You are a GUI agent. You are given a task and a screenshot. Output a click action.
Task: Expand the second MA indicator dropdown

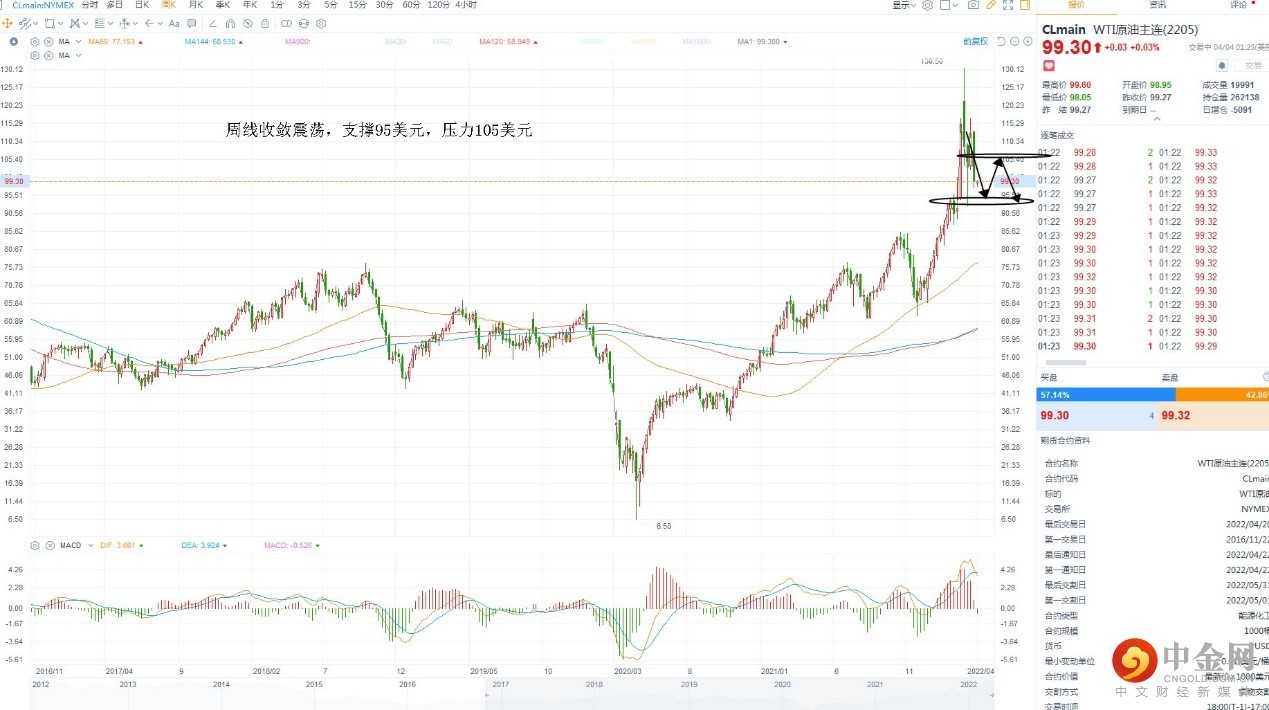[78, 55]
